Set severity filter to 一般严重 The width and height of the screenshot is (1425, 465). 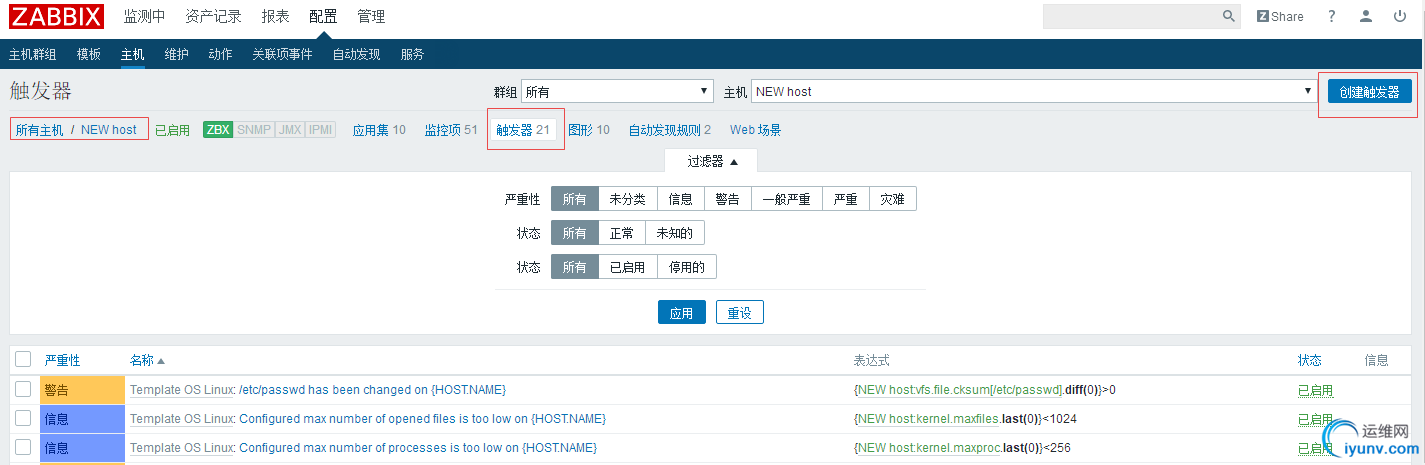(x=787, y=199)
